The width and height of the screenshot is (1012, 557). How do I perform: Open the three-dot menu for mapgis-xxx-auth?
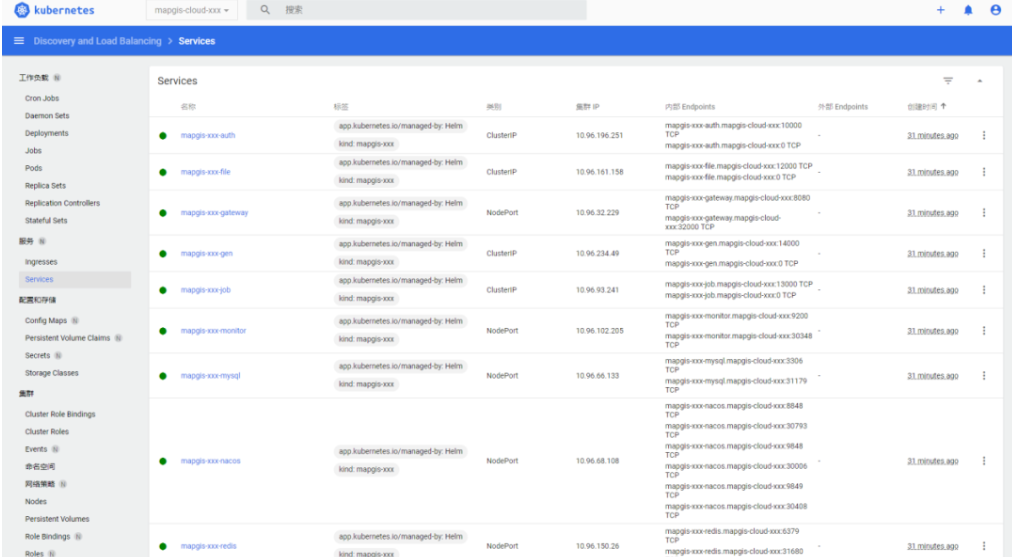point(984,135)
